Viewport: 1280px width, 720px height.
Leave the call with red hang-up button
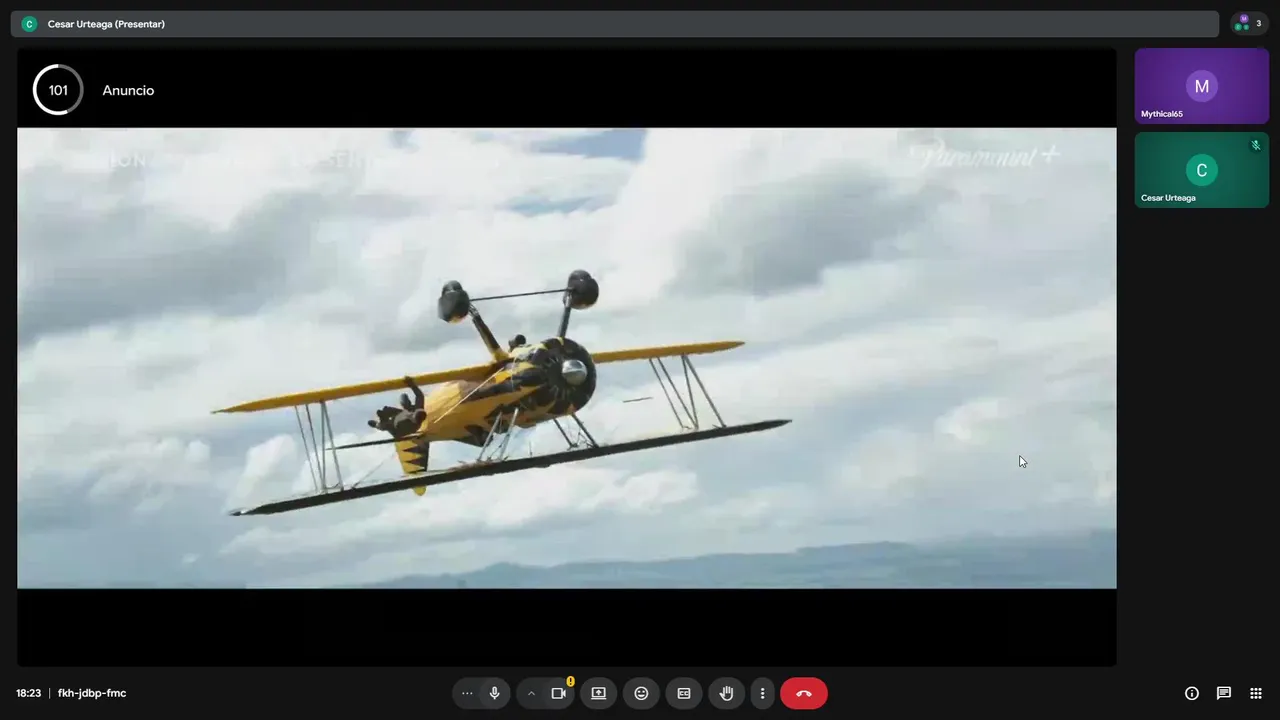click(804, 693)
